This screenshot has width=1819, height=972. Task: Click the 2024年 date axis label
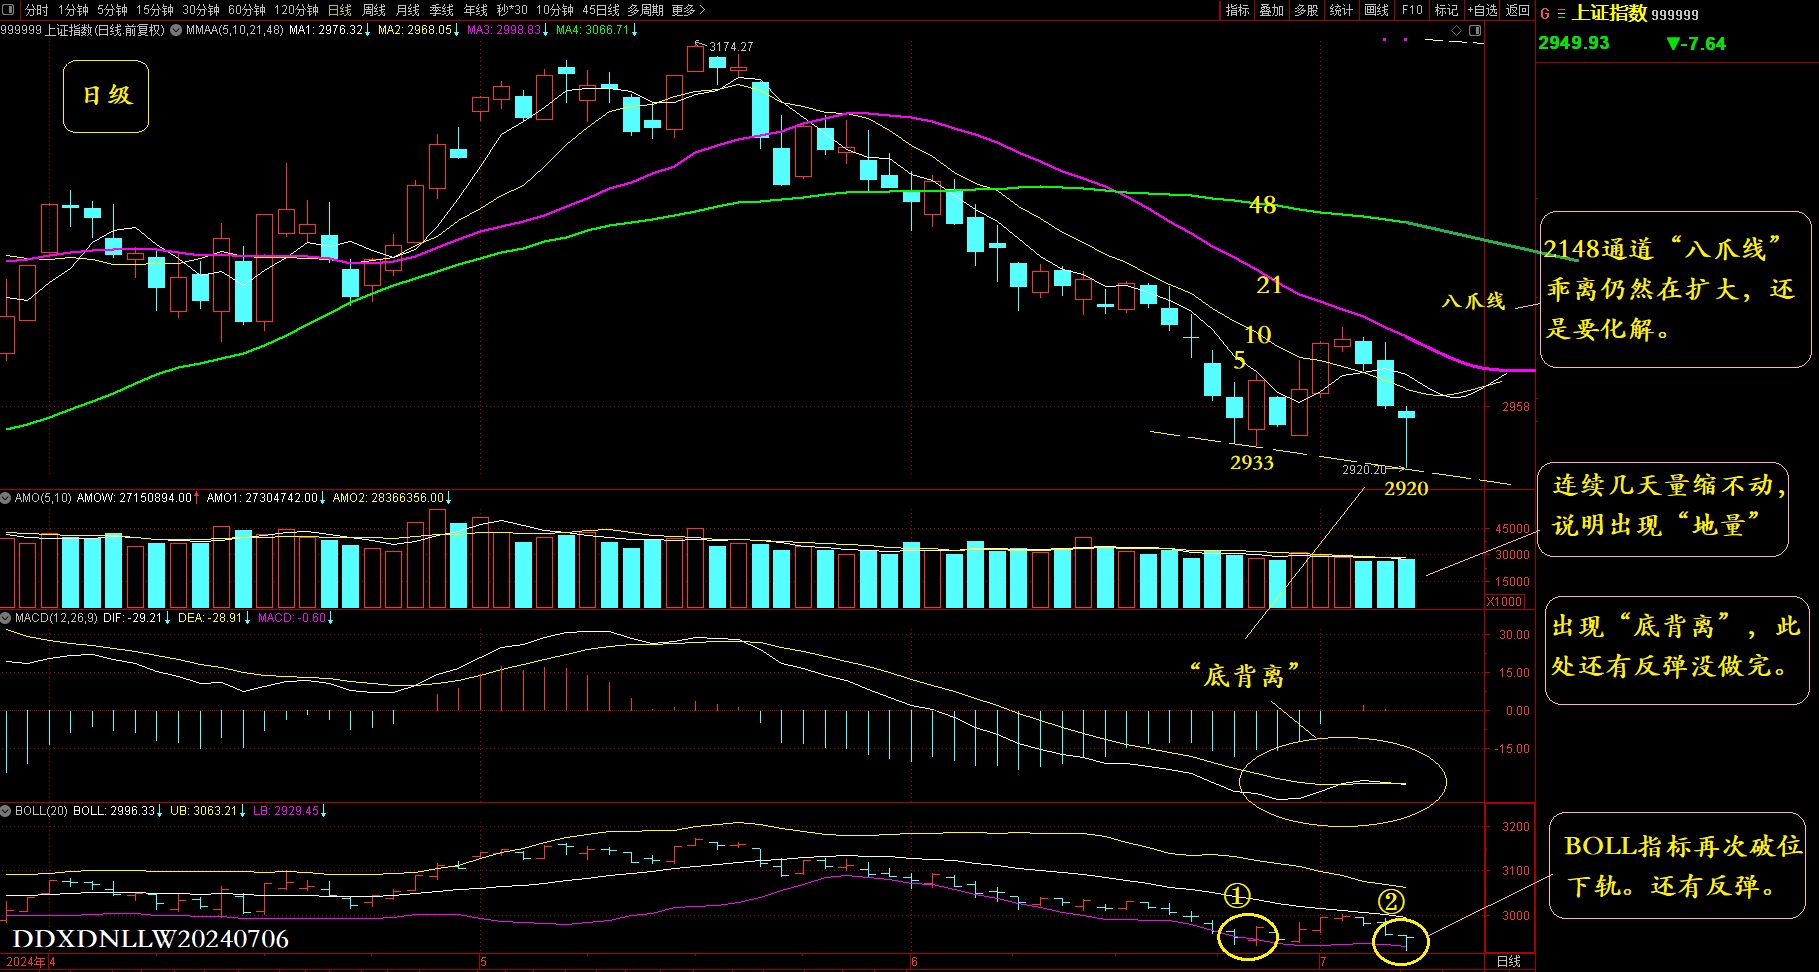[26, 962]
